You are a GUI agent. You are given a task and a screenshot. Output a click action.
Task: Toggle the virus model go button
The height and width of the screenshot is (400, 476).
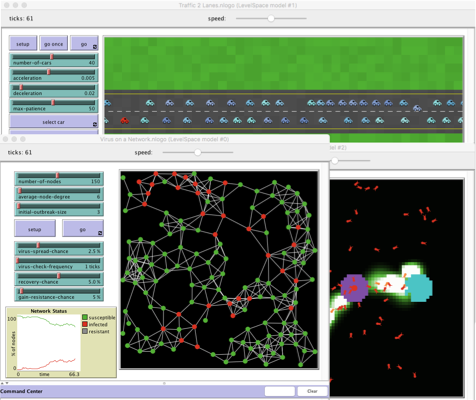click(x=83, y=229)
